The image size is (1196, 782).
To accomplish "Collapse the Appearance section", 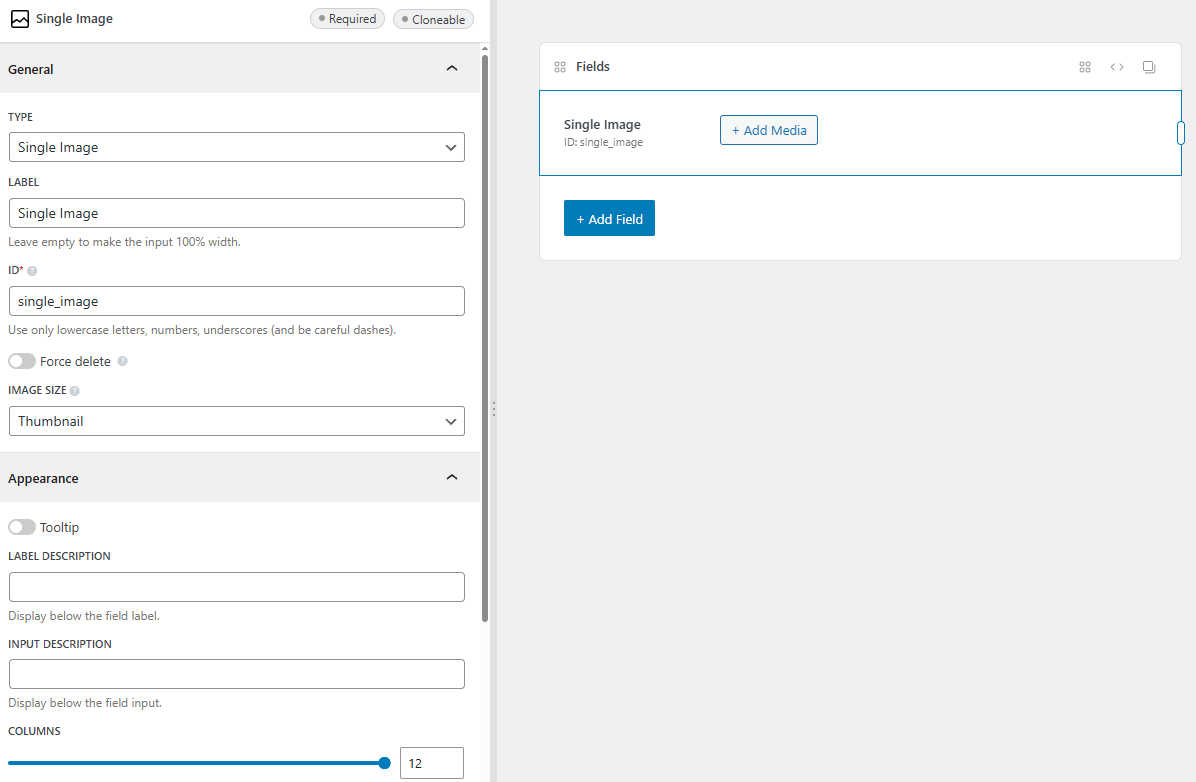I will (451, 478).
